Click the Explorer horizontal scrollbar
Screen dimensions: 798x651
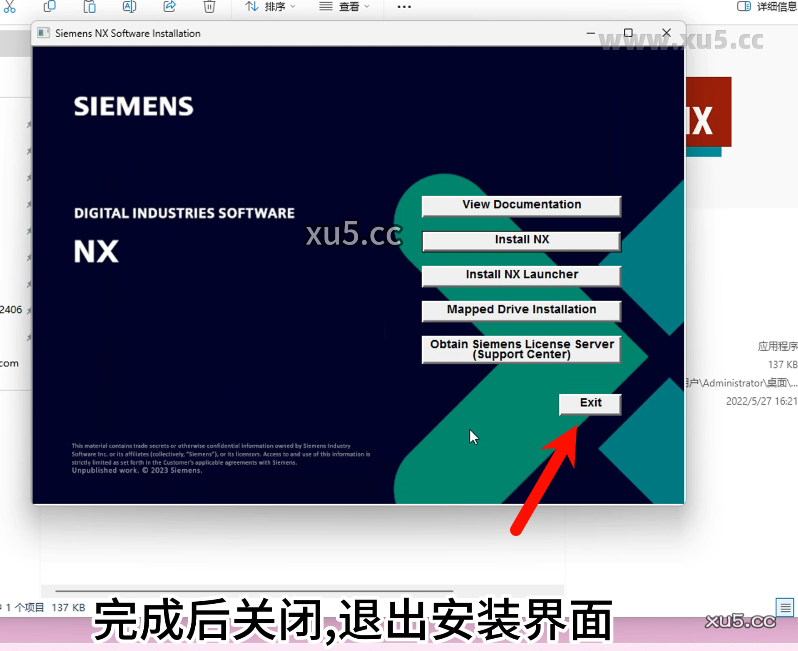(250, 590)
